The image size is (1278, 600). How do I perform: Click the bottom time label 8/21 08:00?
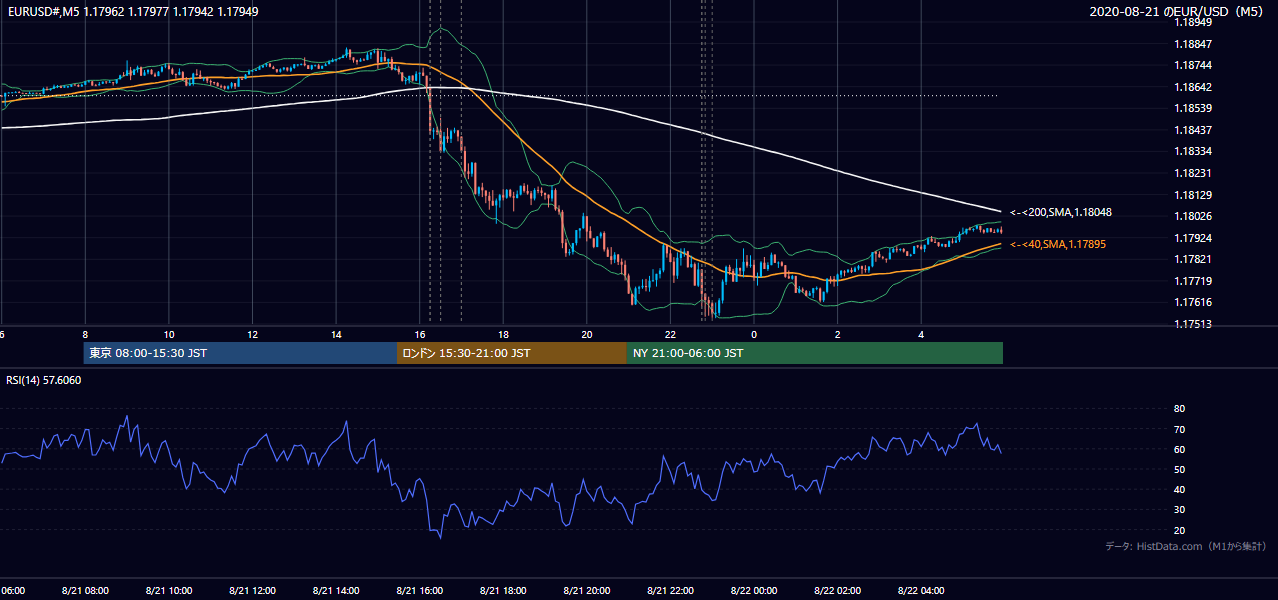[x=85, y=591]
